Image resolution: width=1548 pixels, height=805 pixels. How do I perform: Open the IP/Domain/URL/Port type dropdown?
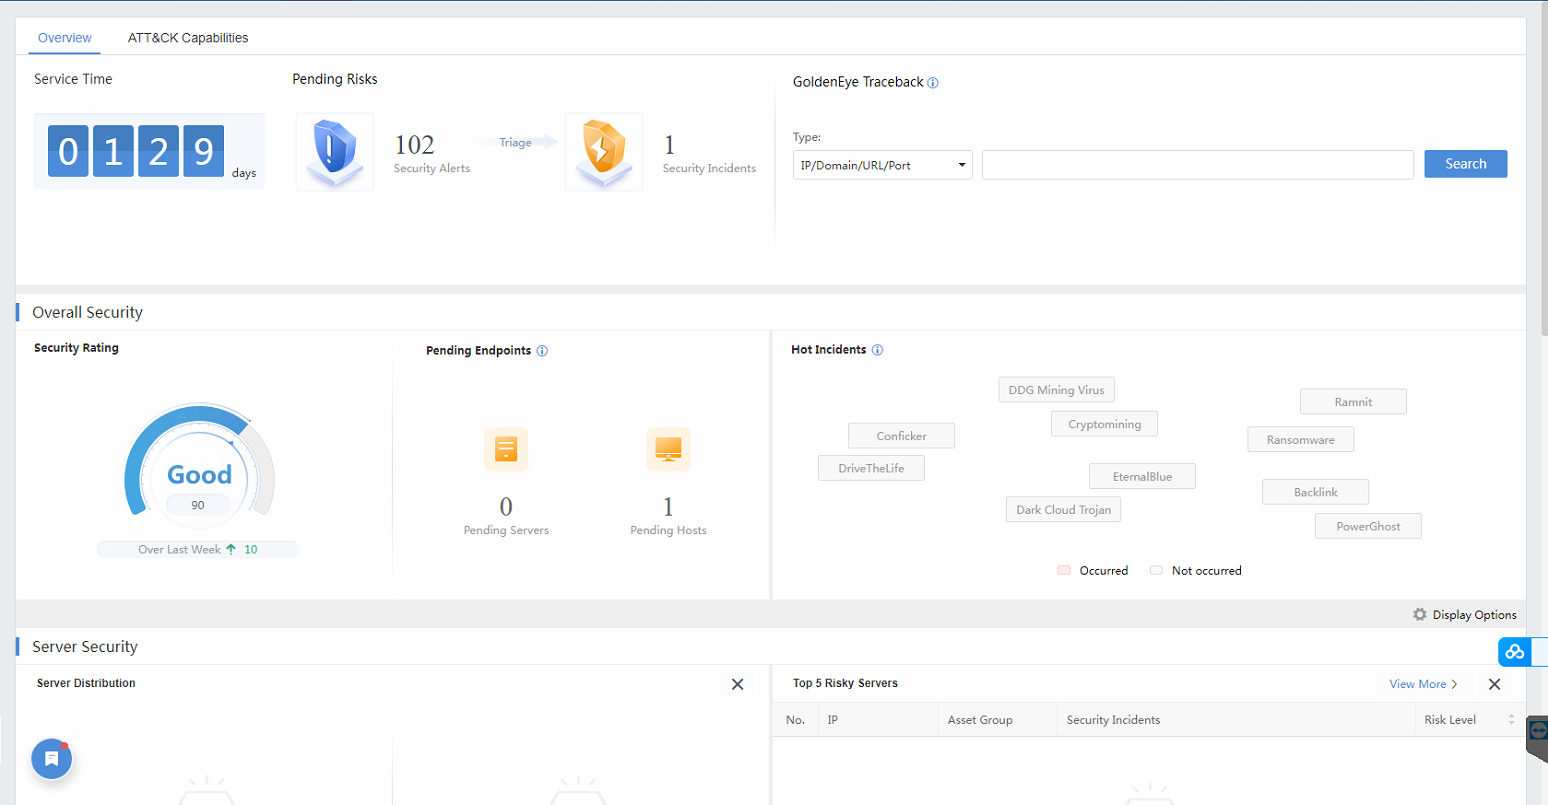881,165
